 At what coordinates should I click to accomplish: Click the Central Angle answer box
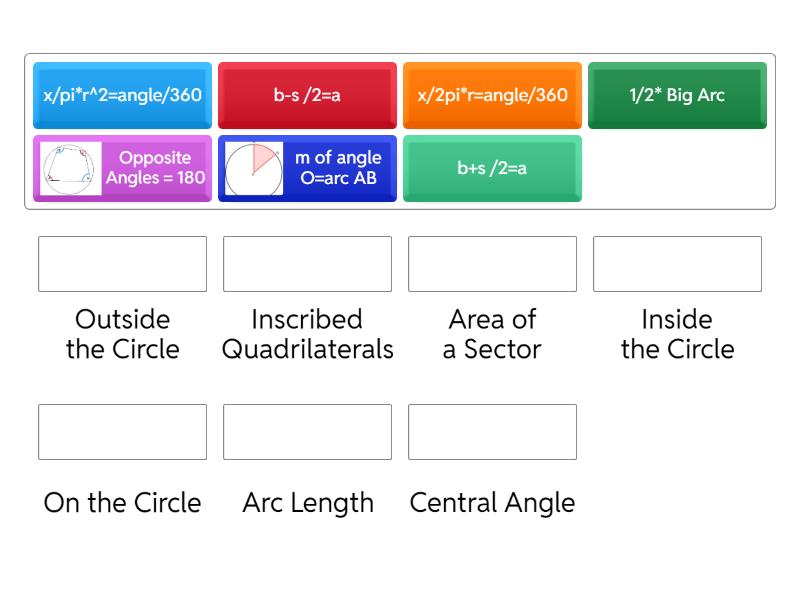coord(492,432)
